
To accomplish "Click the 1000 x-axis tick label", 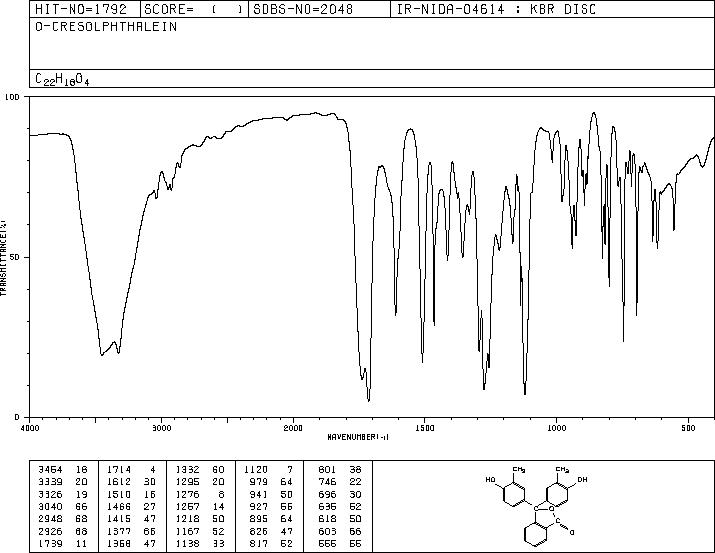I will [556, 428].
